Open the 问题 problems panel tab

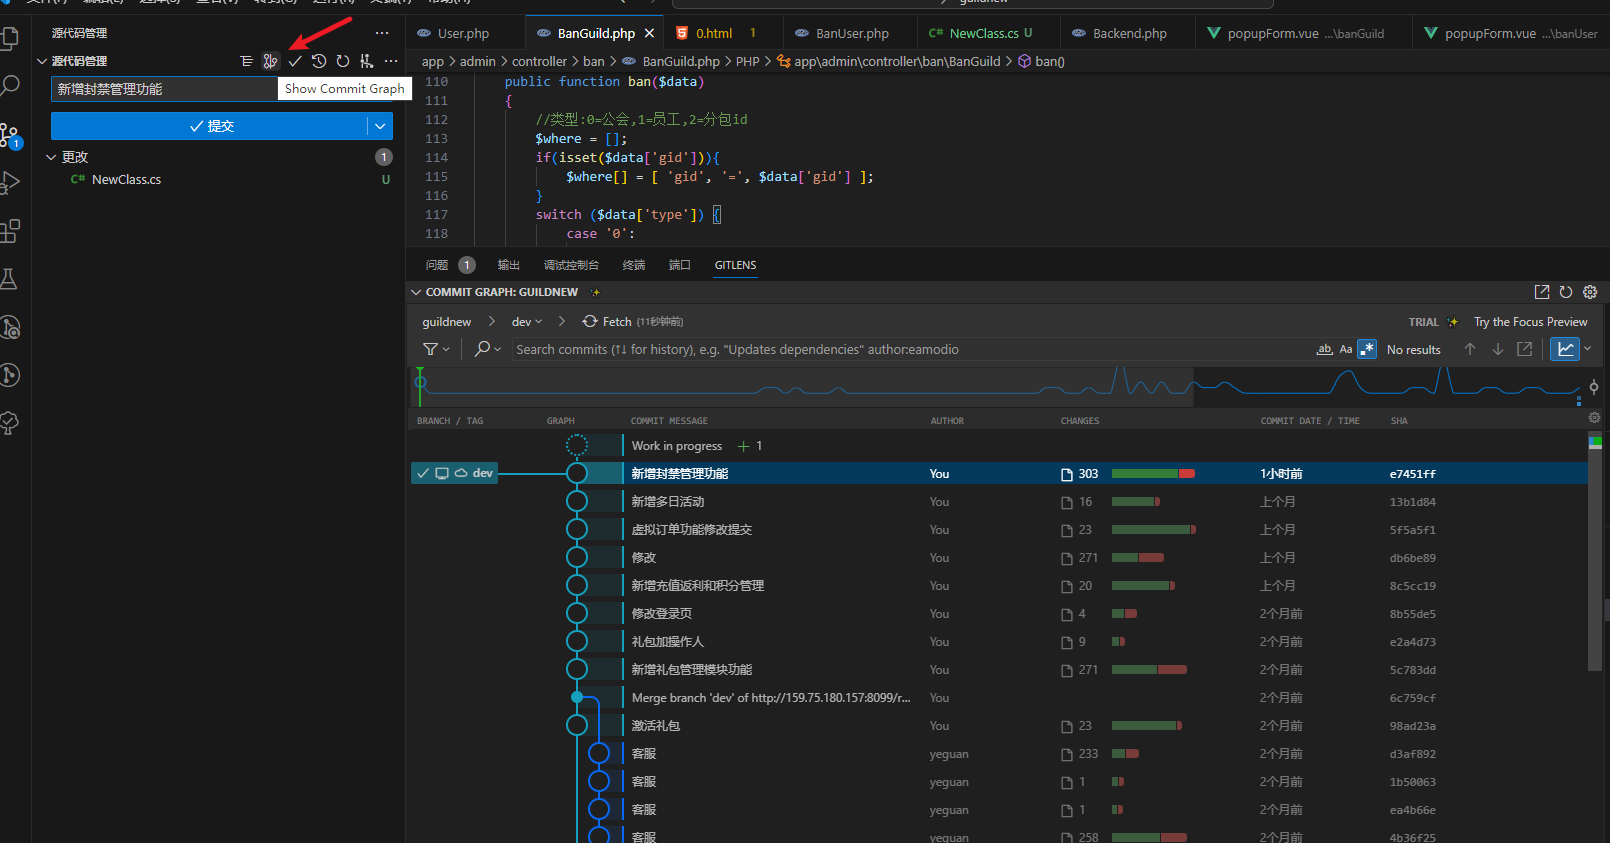437,265
